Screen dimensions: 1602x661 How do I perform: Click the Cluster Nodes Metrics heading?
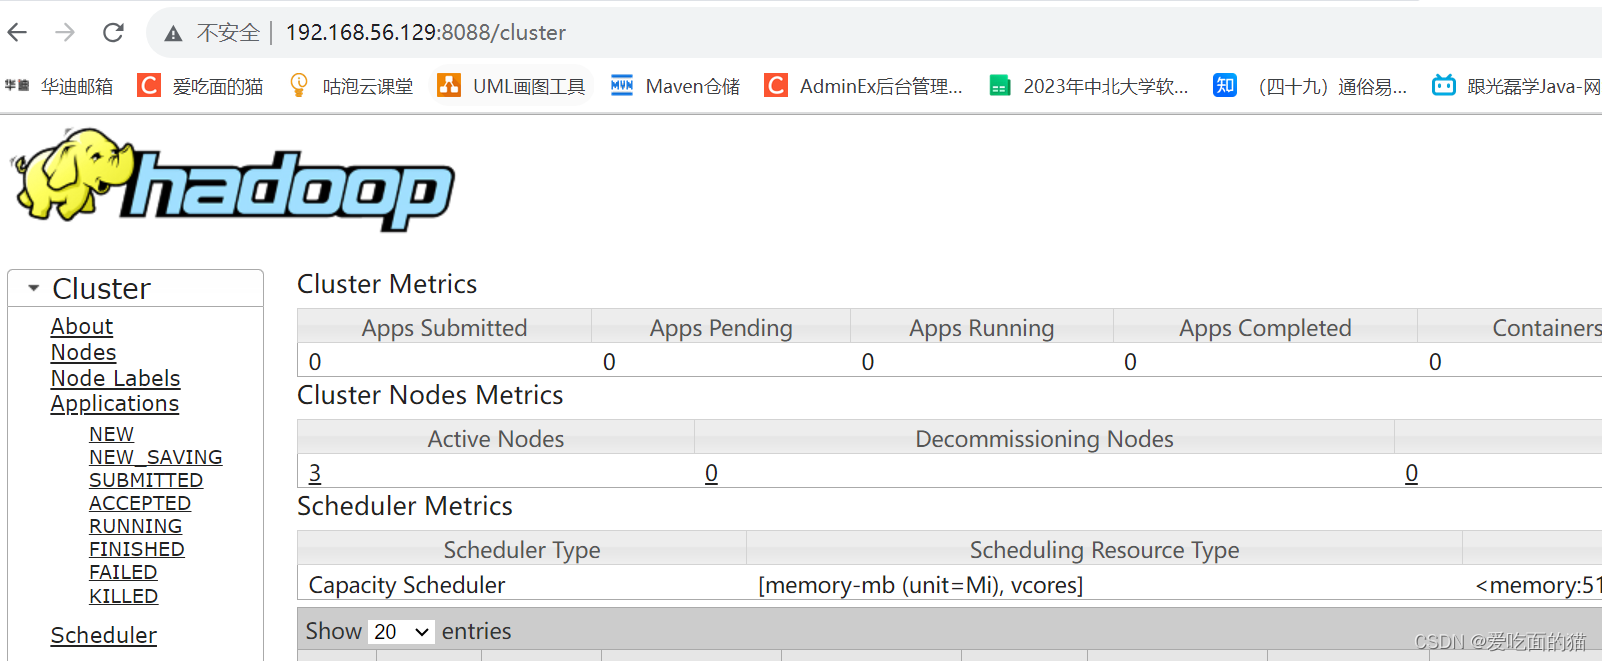coord(430,395)
